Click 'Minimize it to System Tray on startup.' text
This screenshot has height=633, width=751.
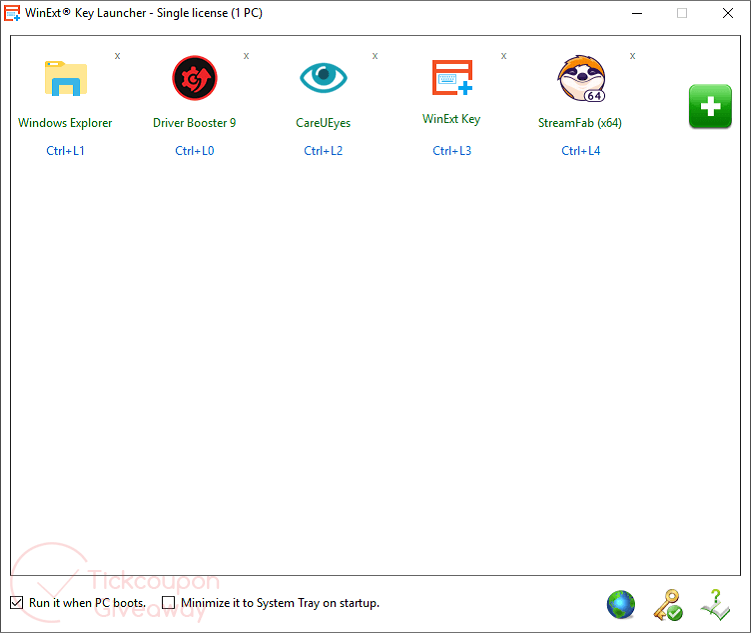[280, 603]
